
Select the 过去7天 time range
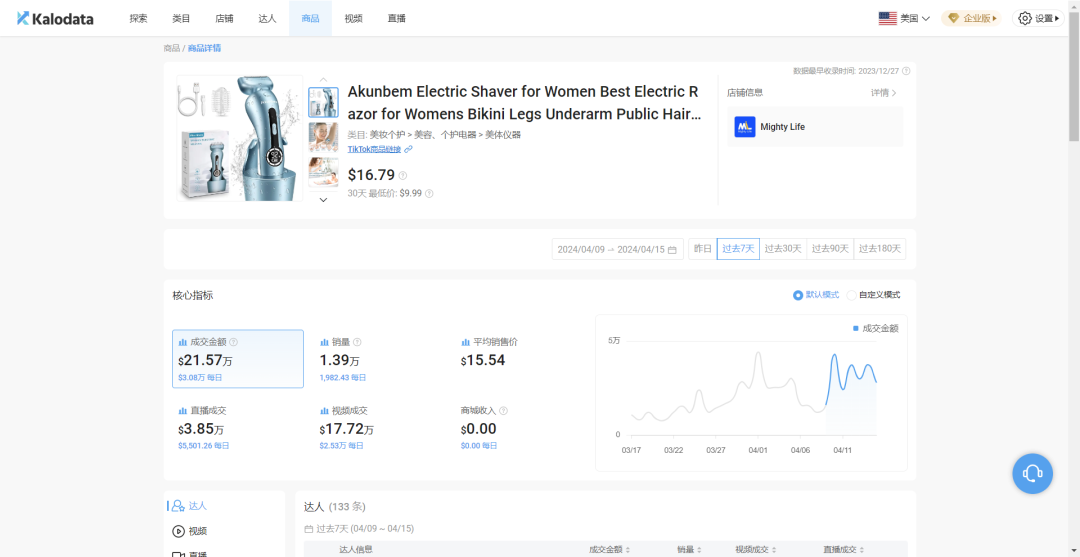[x=738, y=249]
